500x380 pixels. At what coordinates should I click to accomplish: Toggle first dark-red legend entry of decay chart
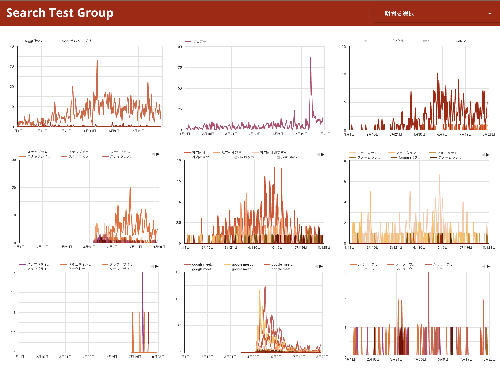click(x=198, y=266)
